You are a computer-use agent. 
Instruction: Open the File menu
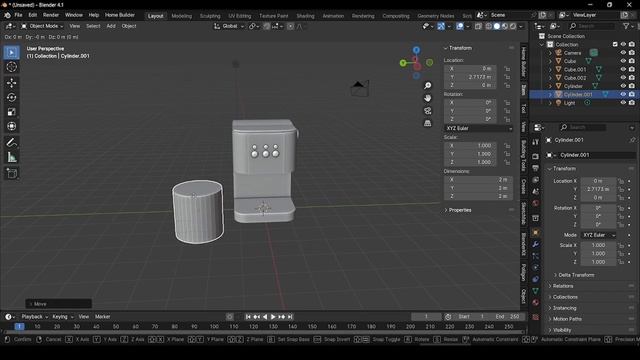[x=18, y=15]
